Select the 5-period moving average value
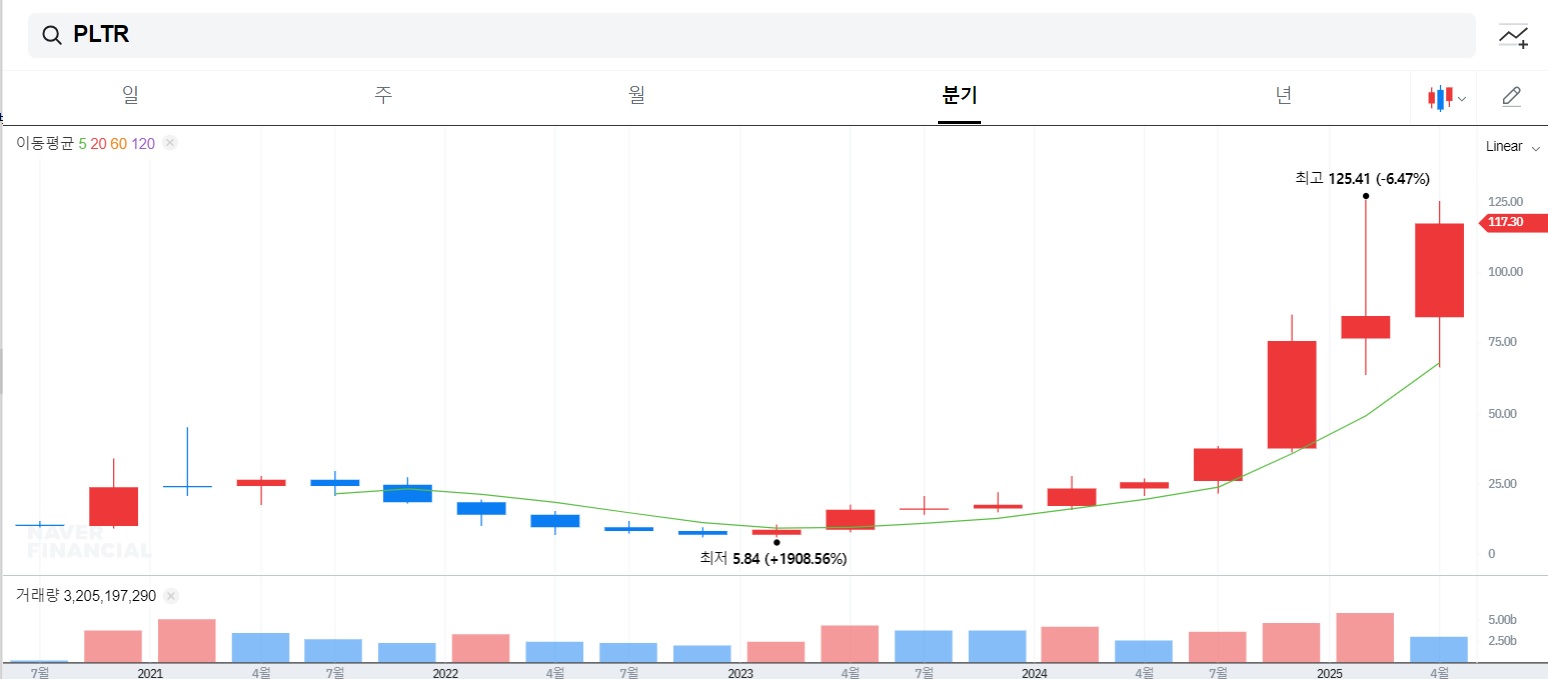This screenshot has height=679, width=1548. tap(83, 143)
